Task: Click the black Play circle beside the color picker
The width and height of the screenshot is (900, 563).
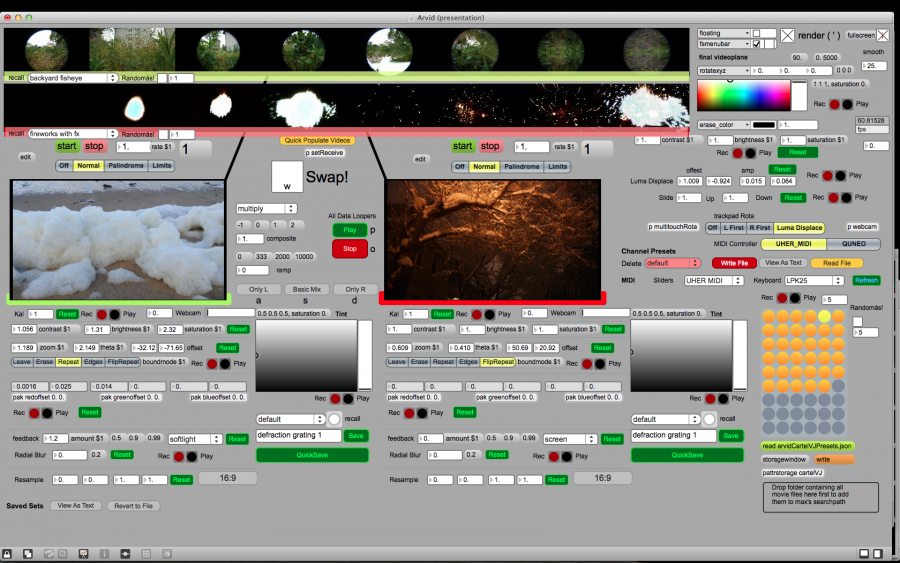Action: (x=847, y=104)
